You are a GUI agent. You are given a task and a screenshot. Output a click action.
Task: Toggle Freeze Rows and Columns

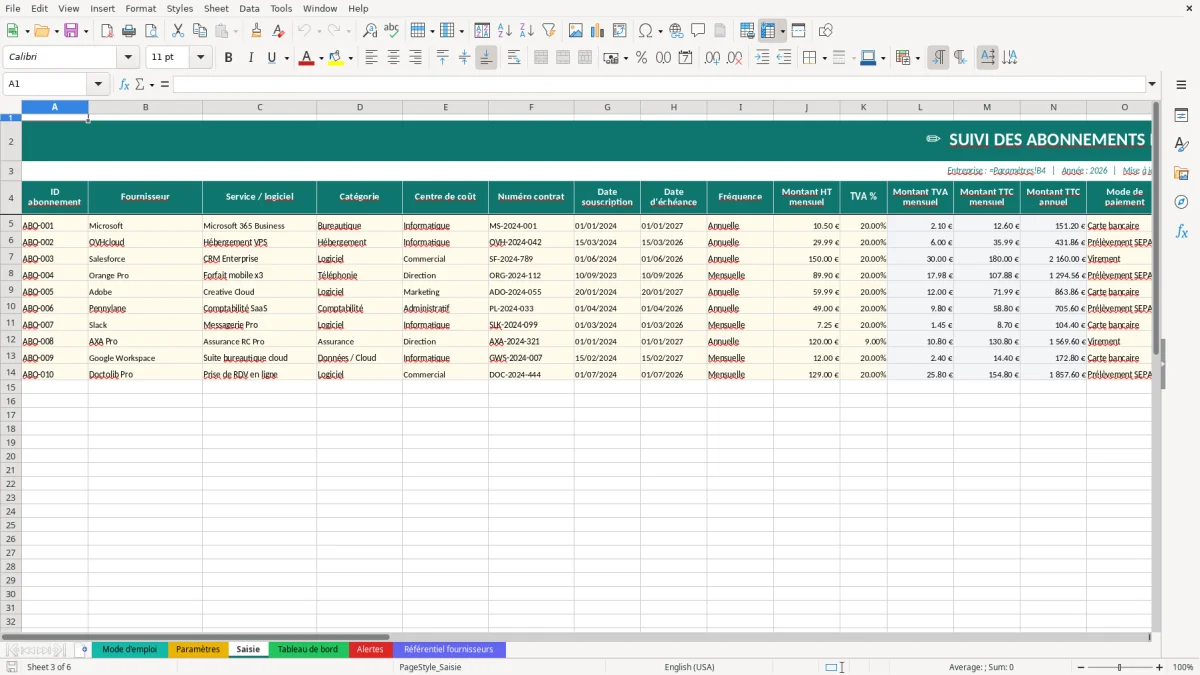click(767, 31)
